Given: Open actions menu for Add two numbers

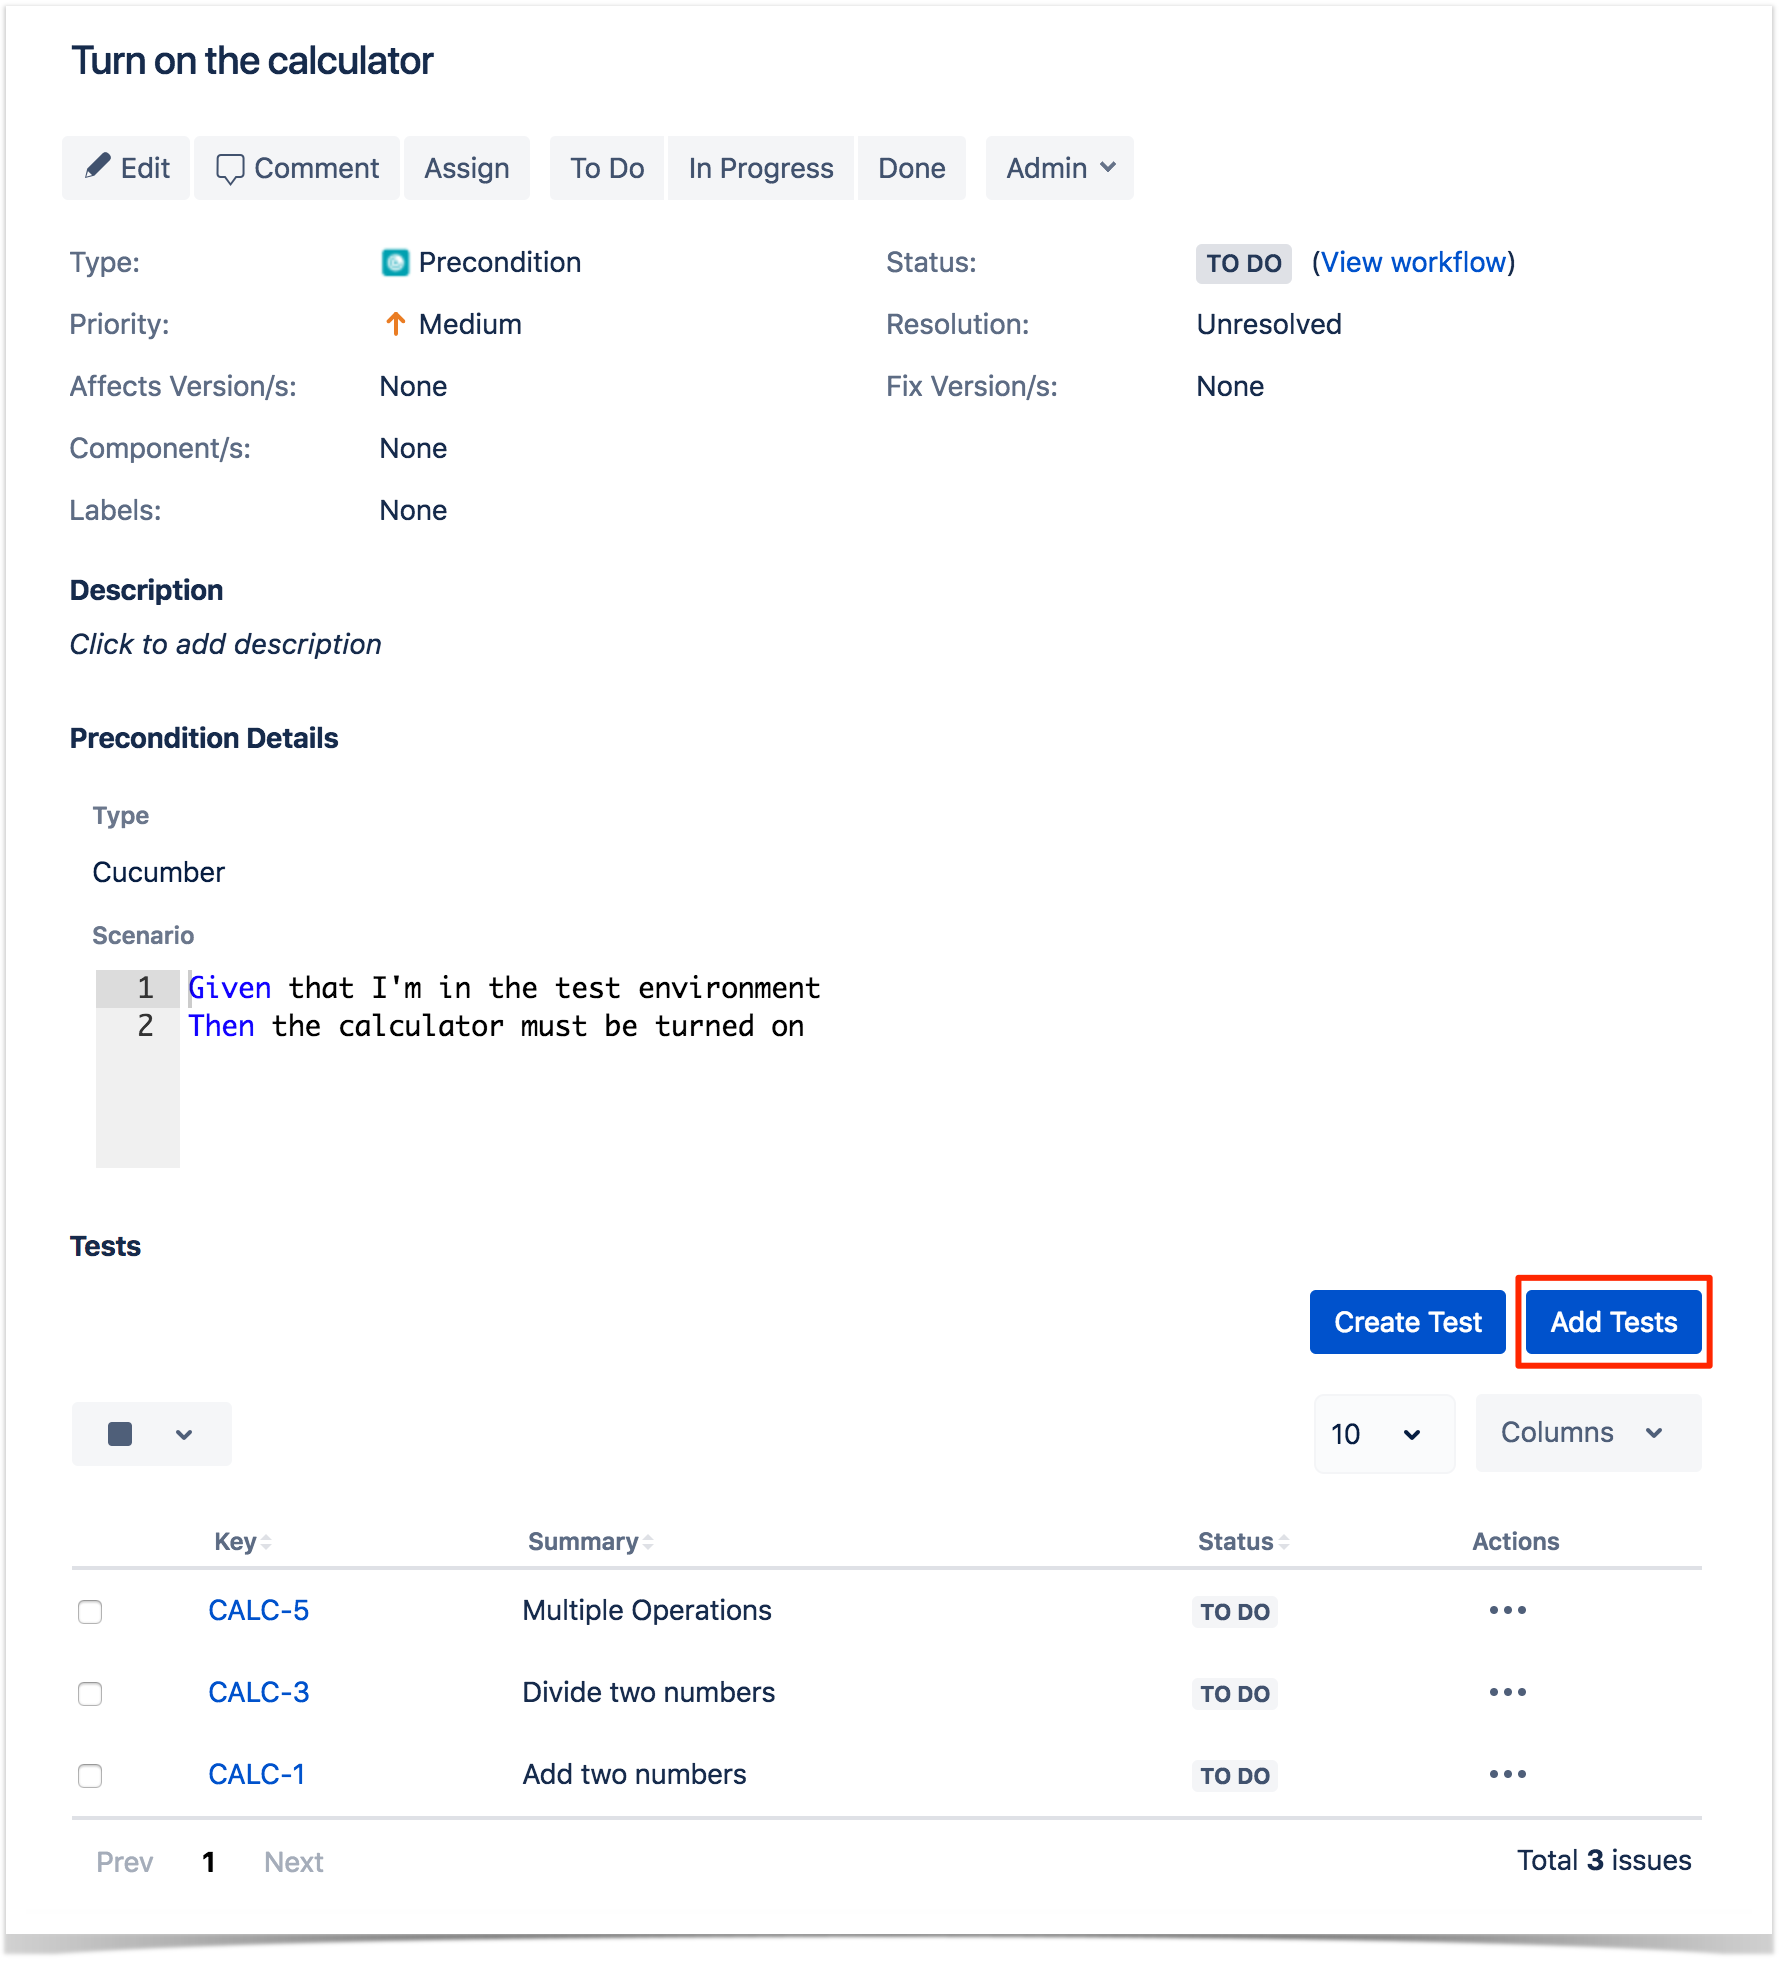Looking at the screenshot, I should [x=1508, y=1774].
